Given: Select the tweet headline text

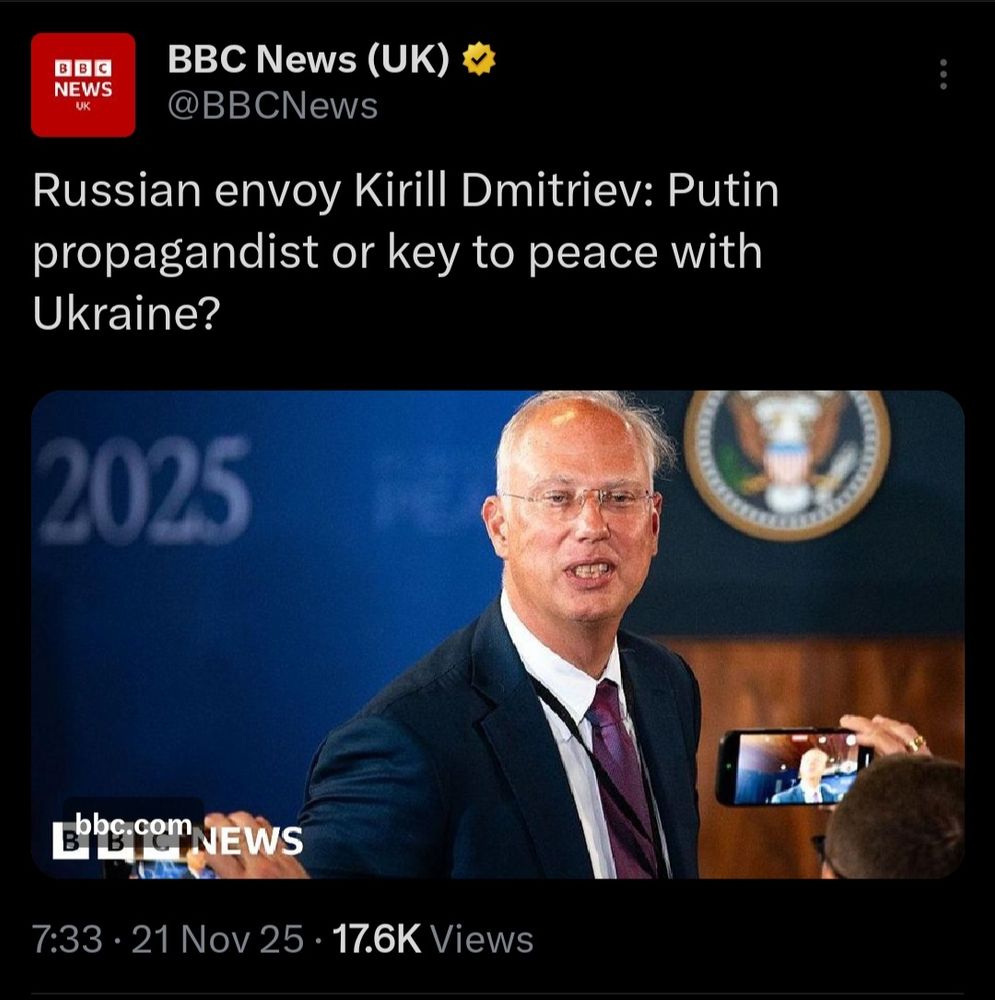Looking at the screenshot, I should pyautogui.click(x=406, y=251).
